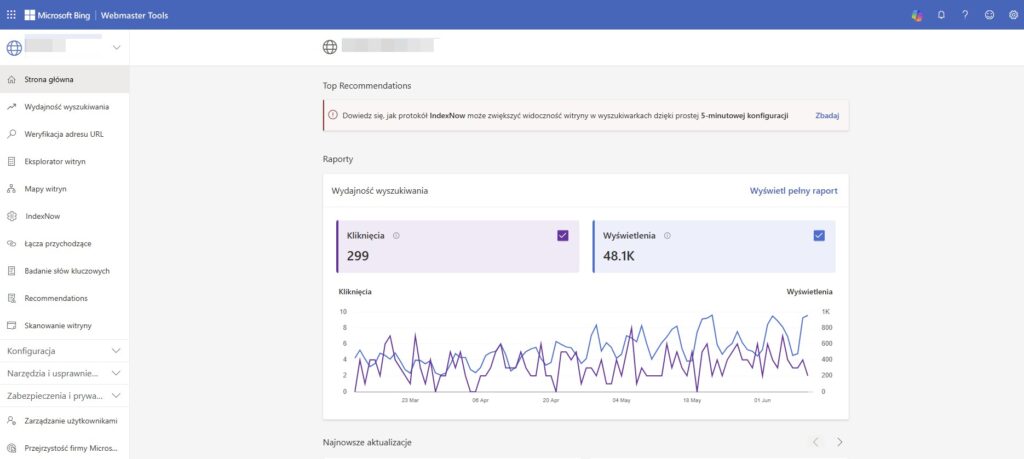
Task: Click the site selector globe icon in sidebar
Action: click(x=14, y=48)
